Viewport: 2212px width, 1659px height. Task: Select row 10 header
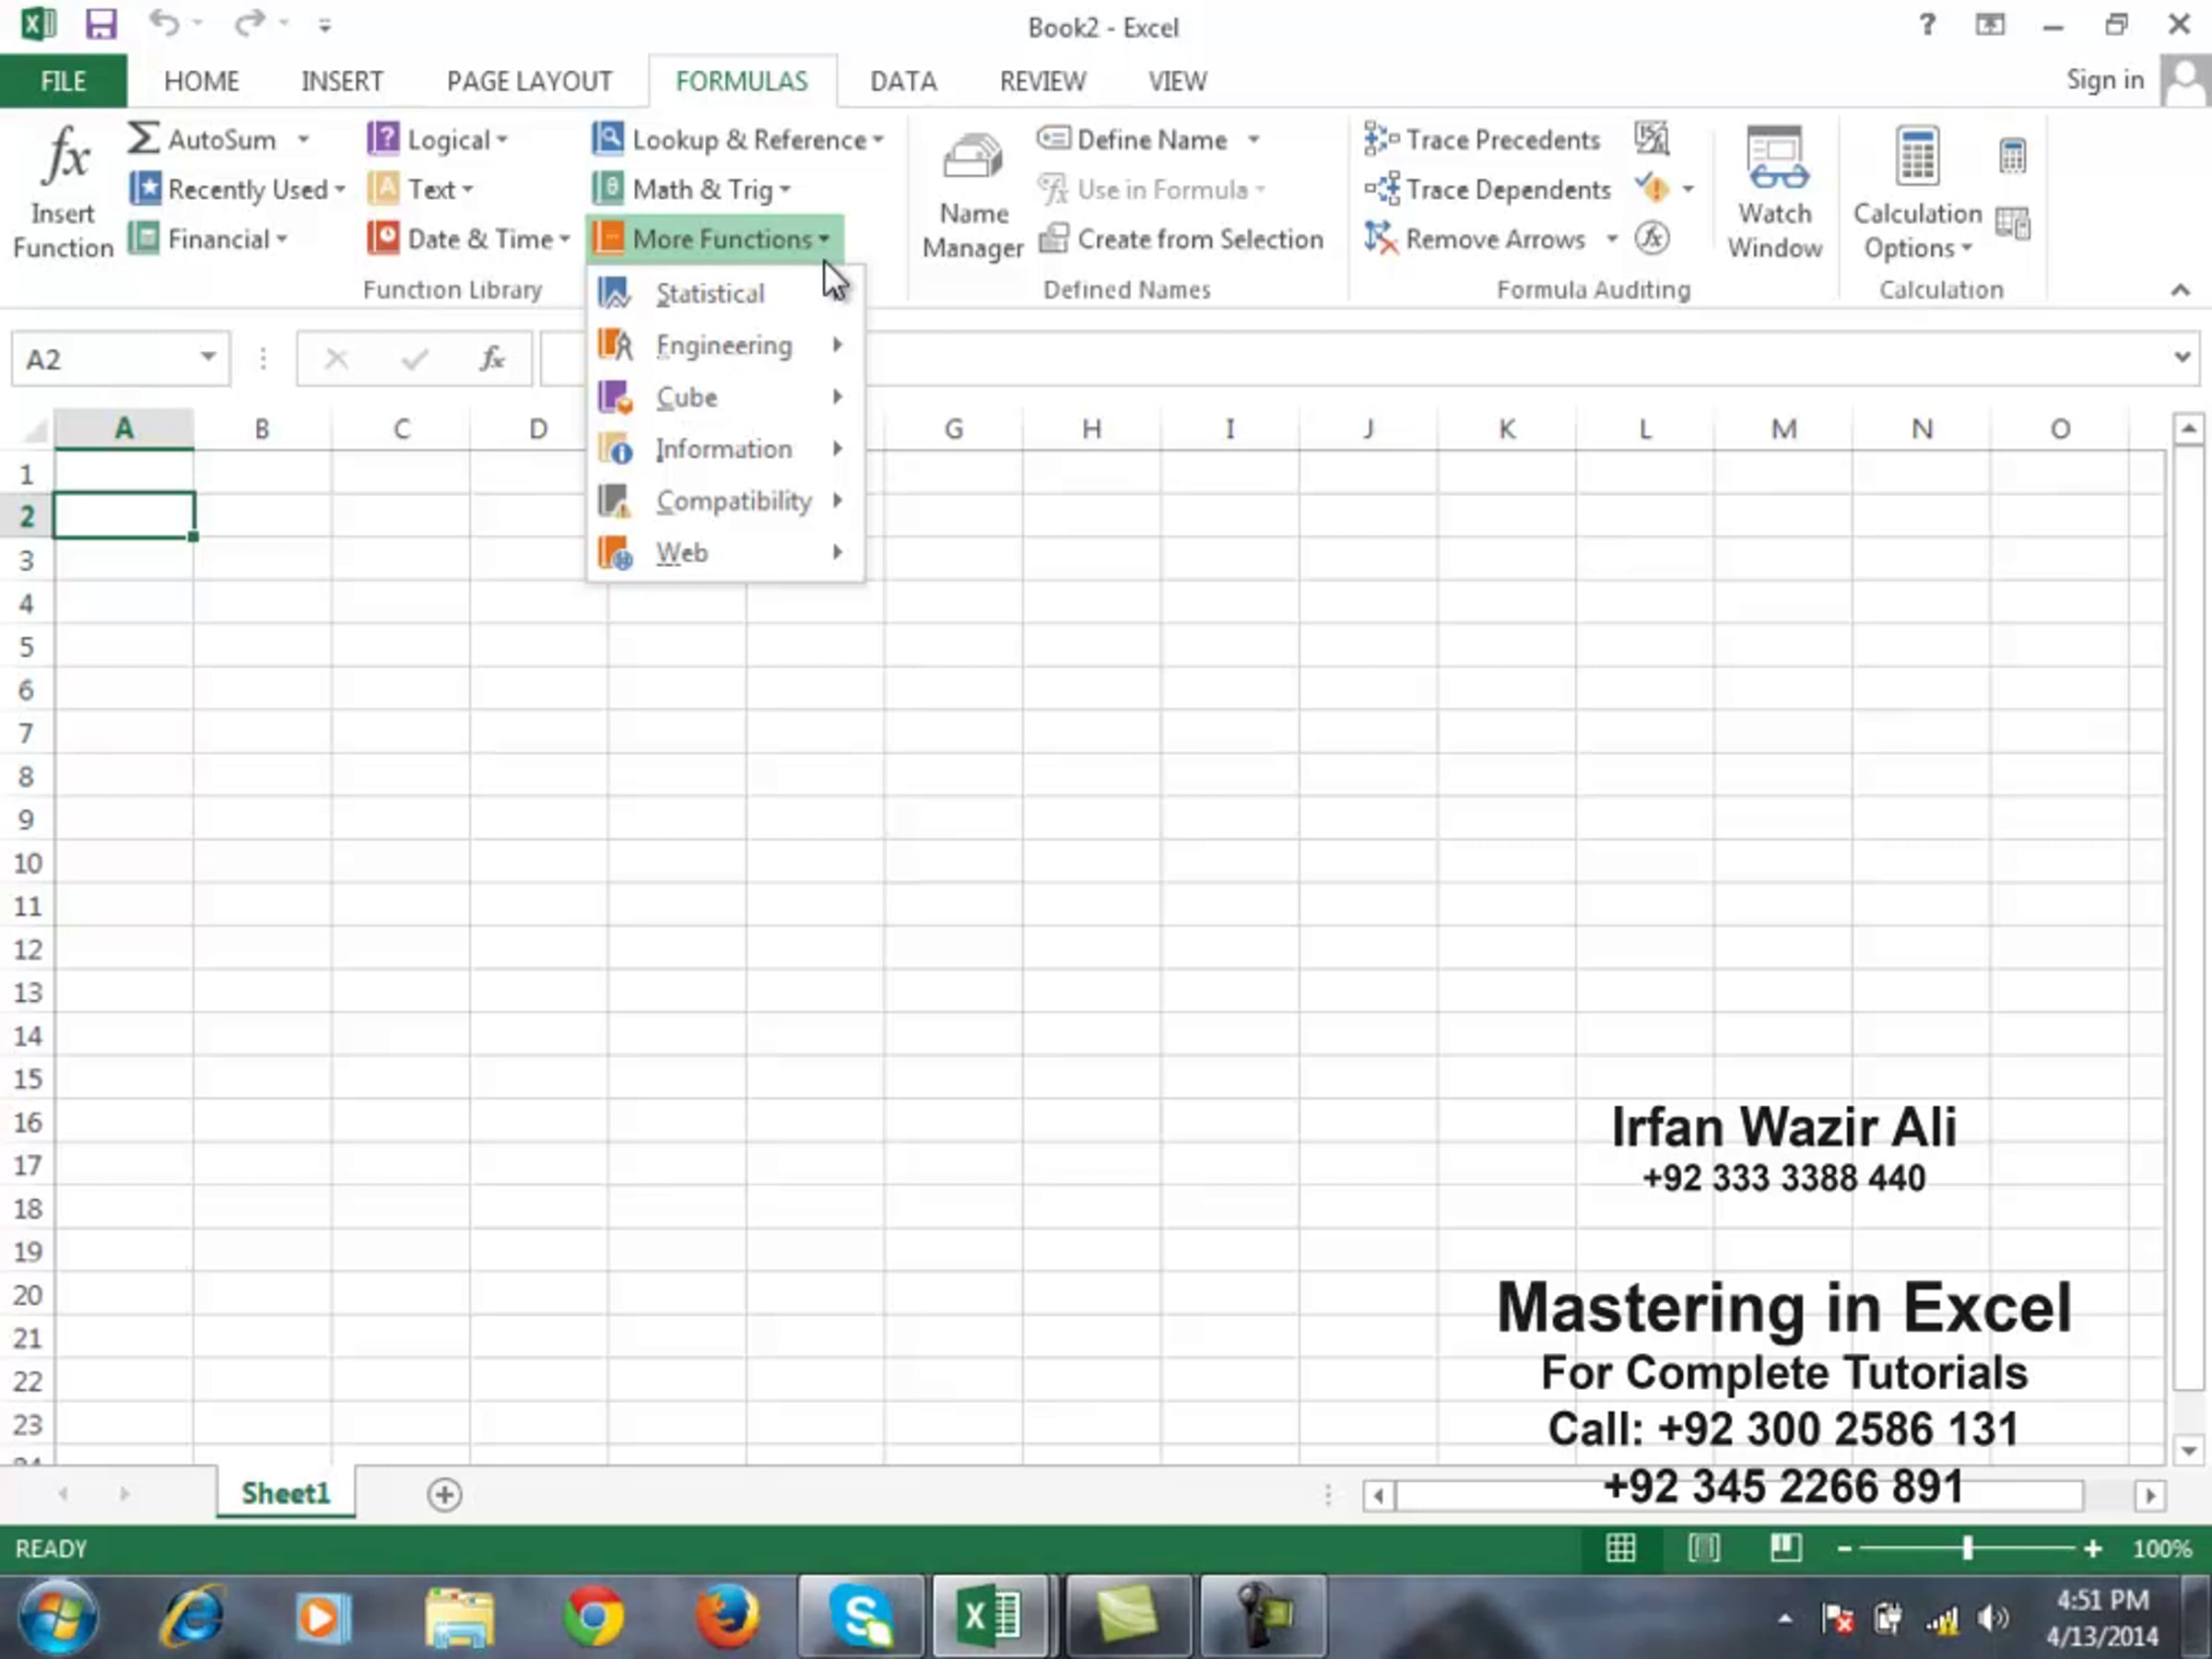pyautogui.click(x=27, y=863)
